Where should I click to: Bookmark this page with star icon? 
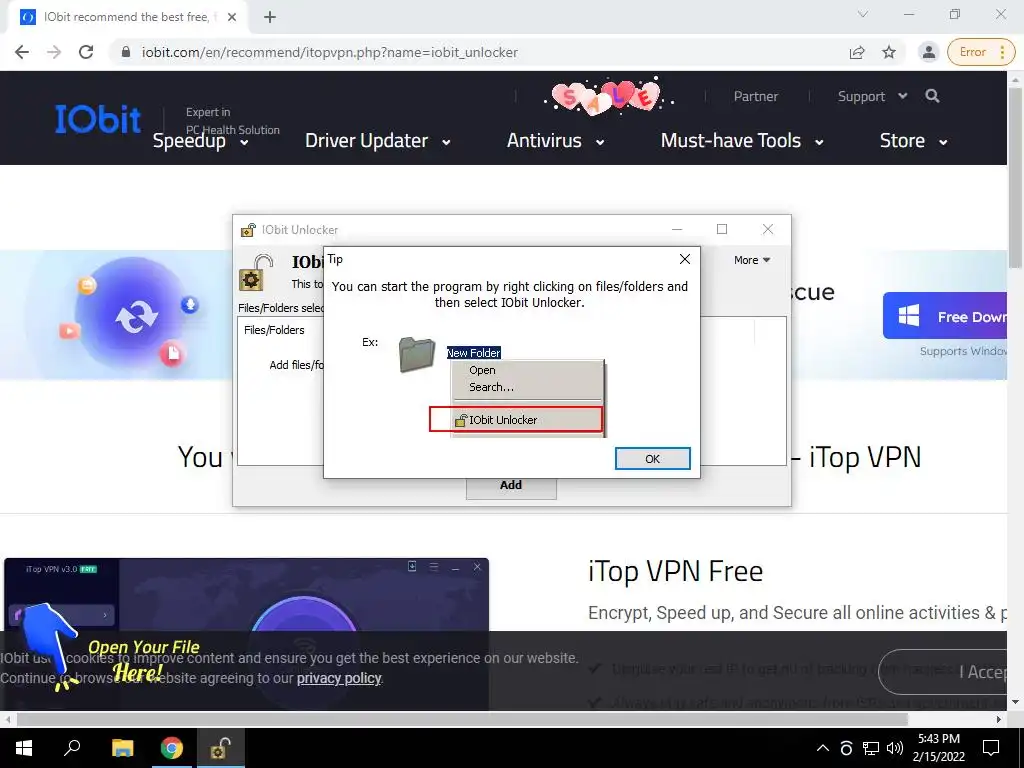889,52
